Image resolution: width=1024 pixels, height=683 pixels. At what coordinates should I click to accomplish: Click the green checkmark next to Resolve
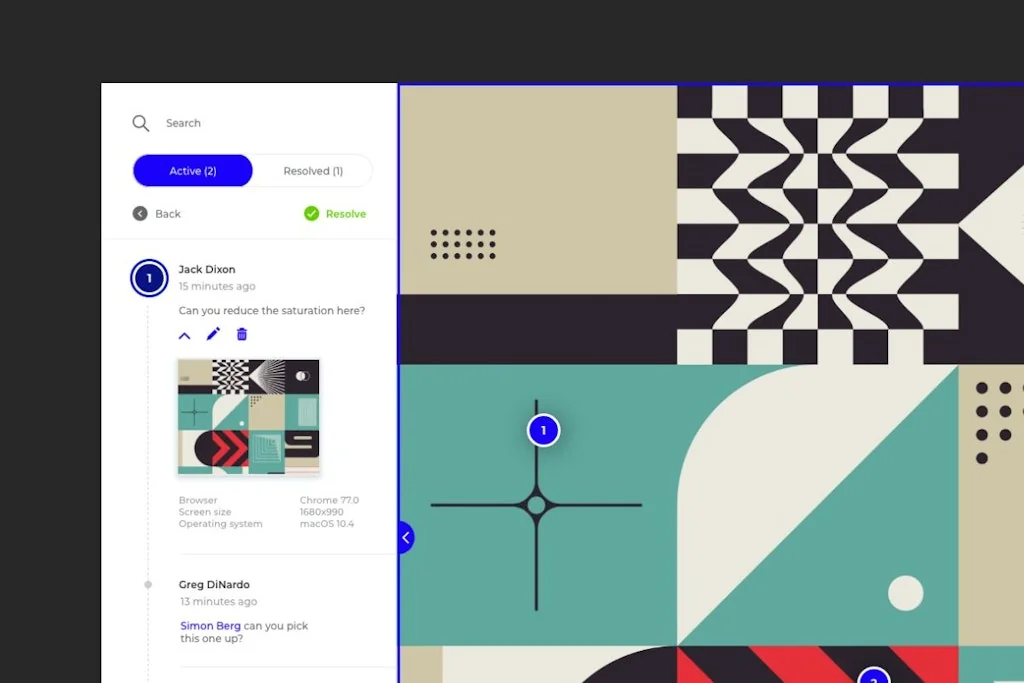point(310,213)
